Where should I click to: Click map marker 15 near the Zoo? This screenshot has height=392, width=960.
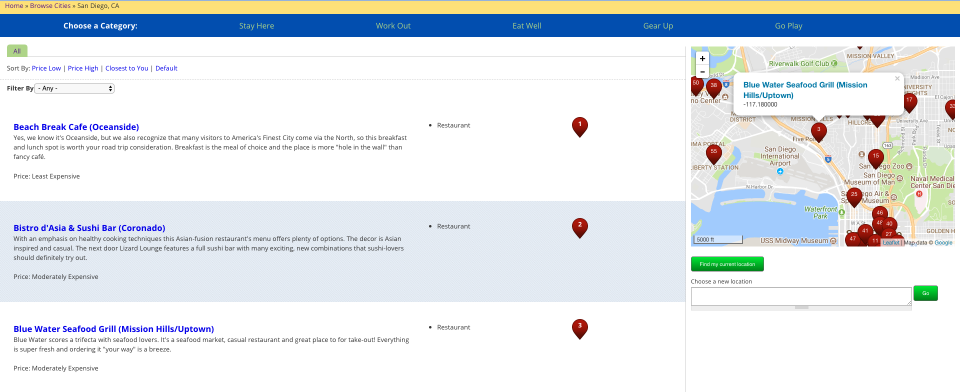pos(876,158)
